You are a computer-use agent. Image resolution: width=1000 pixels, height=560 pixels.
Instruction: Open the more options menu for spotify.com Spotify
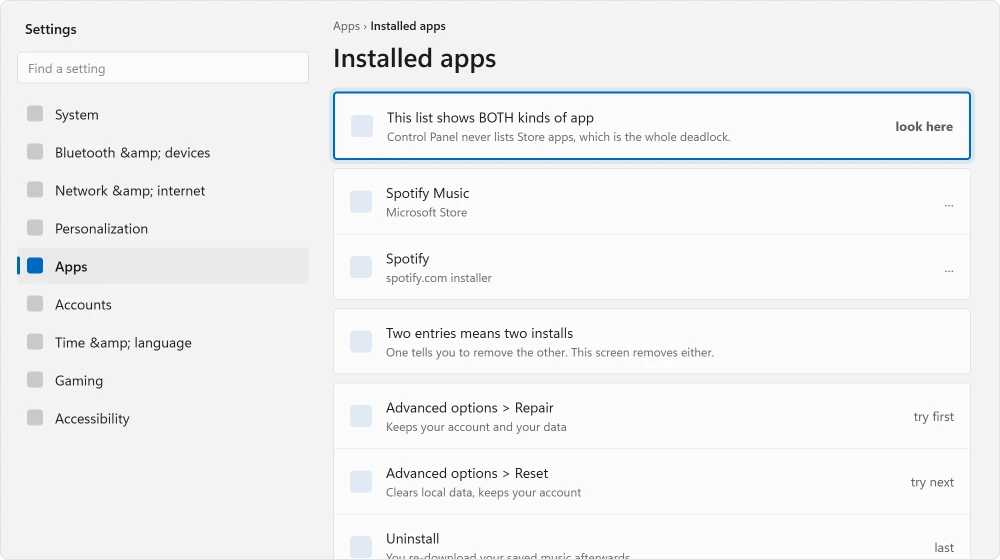coord(949,271)
